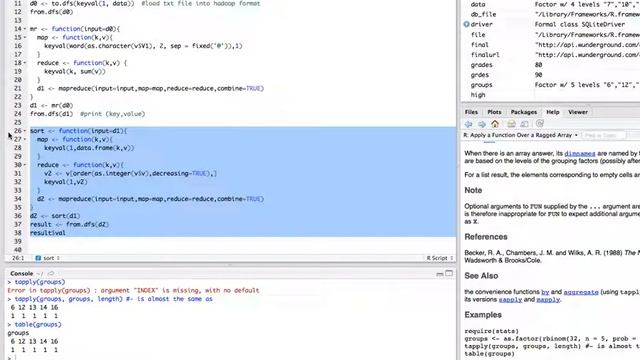
Task: Click the Find in Topic search field
Action: [604, 135]
